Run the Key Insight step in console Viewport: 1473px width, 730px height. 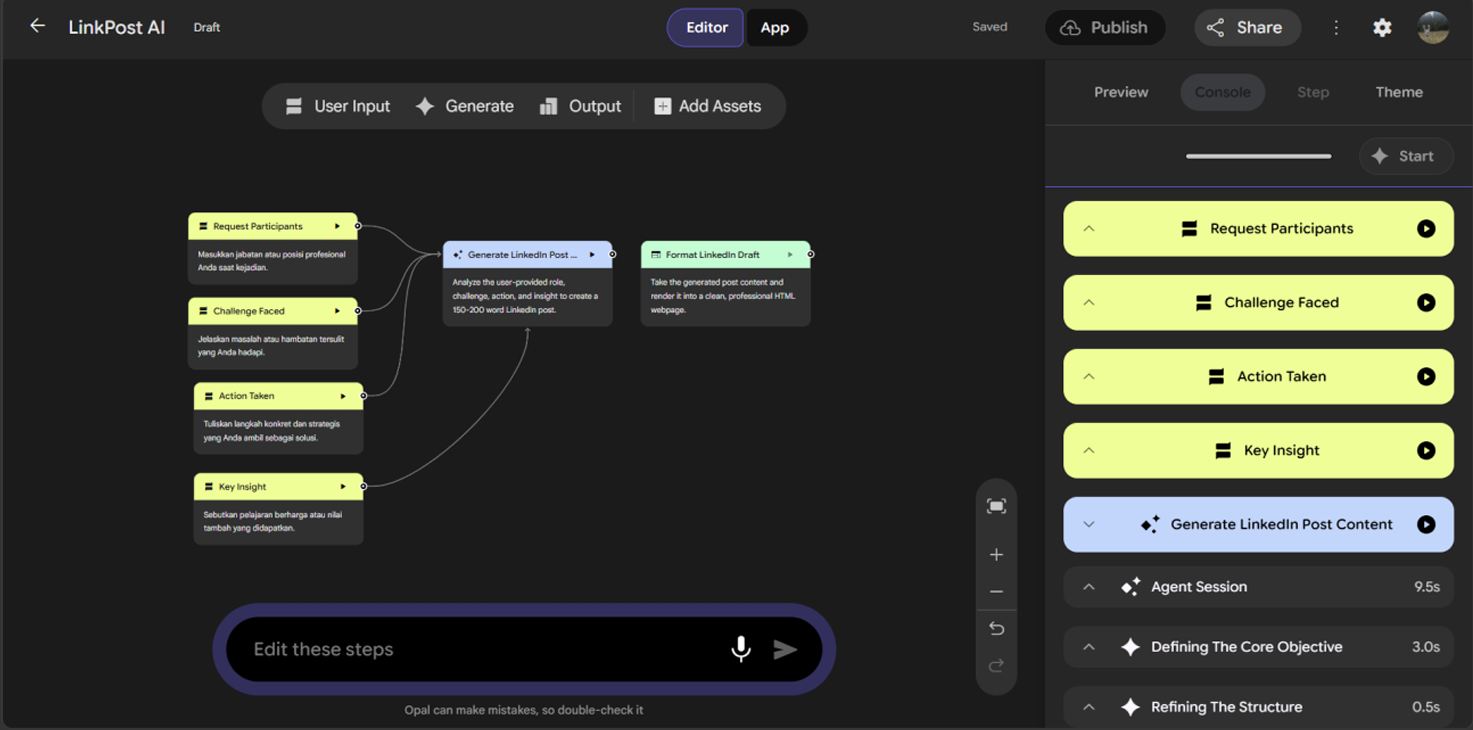(1426, 451)
